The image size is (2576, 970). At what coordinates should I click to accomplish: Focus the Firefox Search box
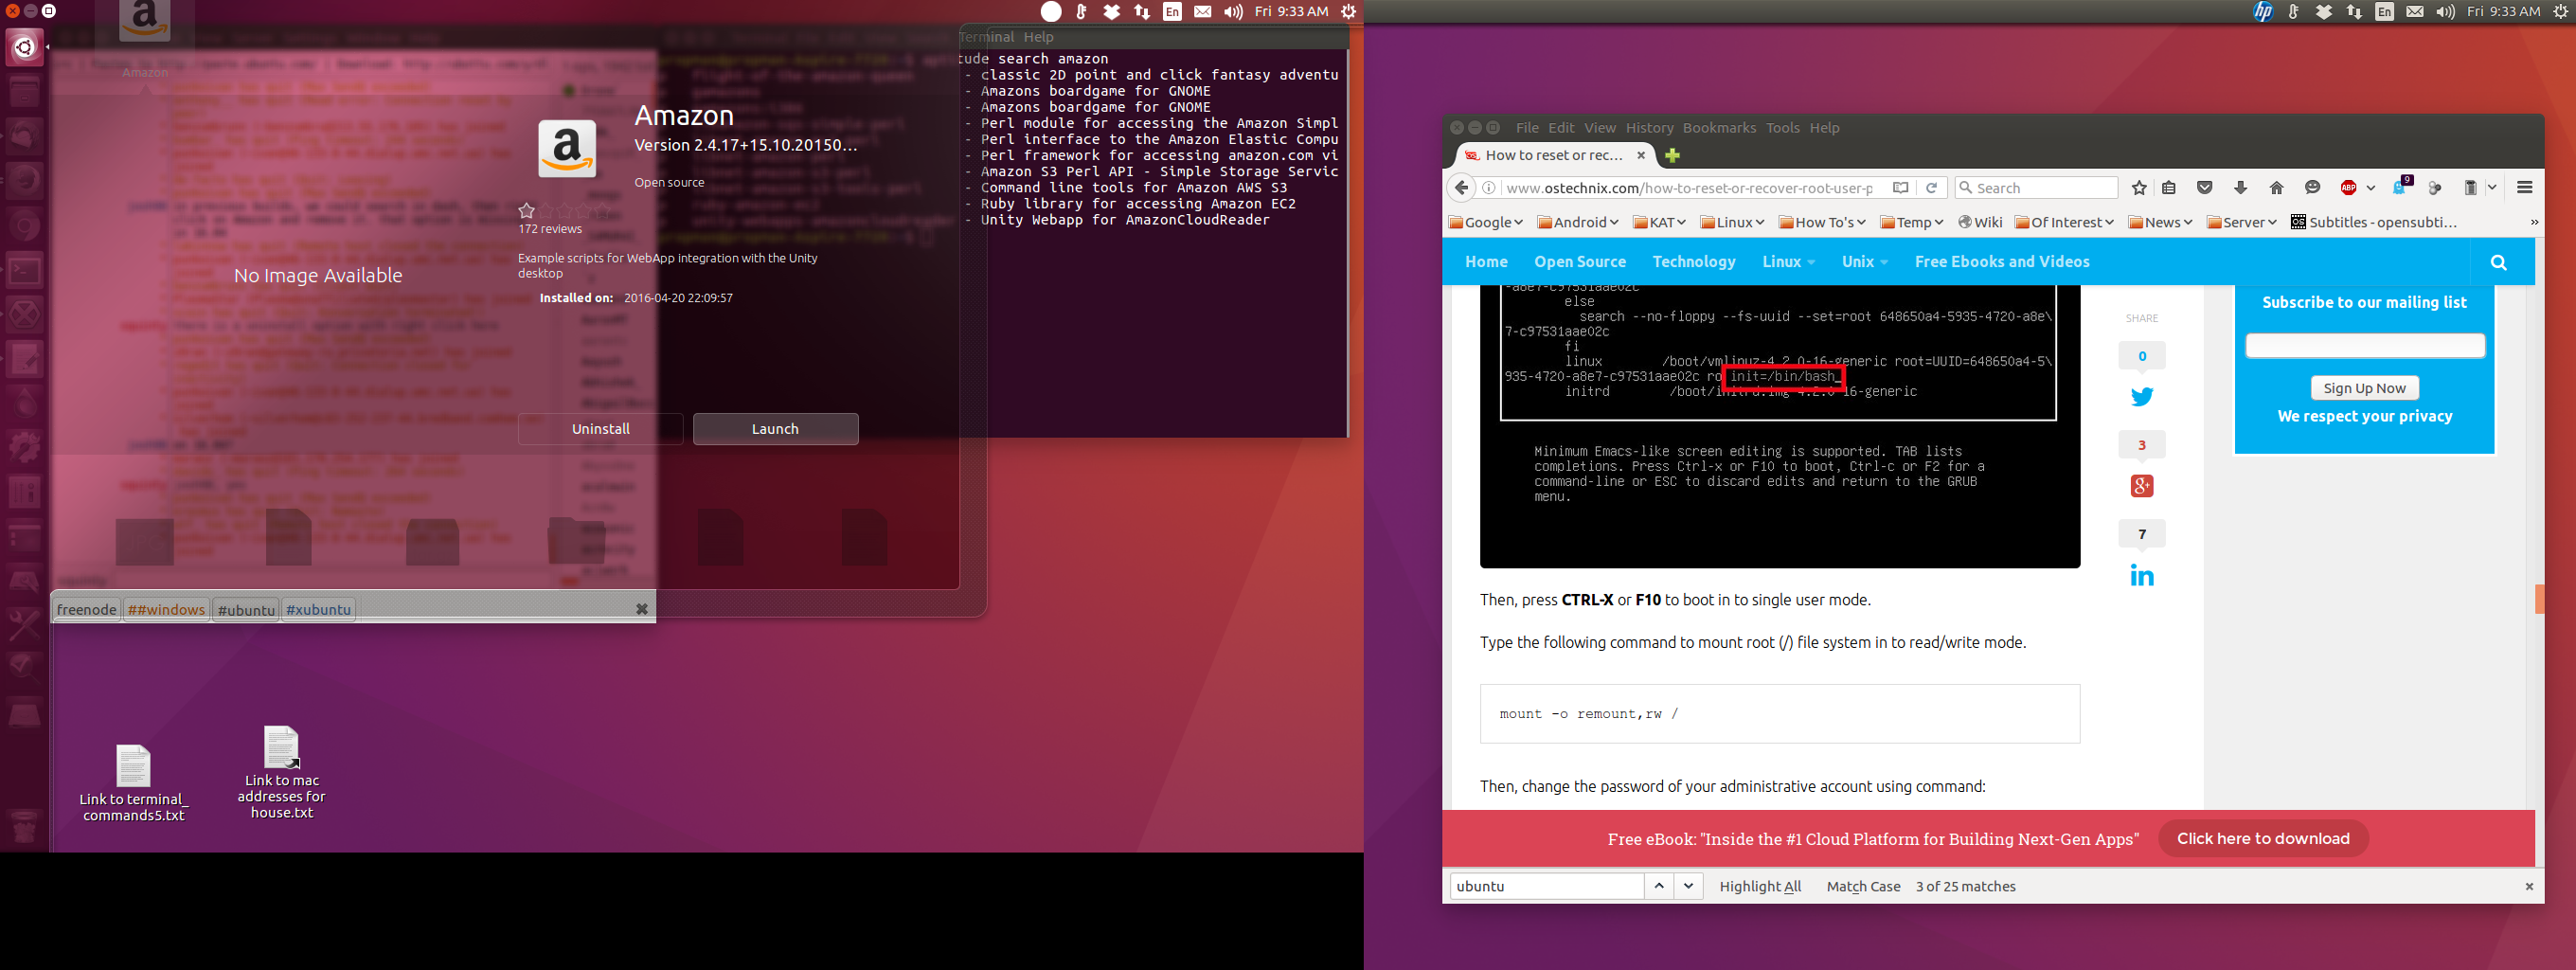2036,188
